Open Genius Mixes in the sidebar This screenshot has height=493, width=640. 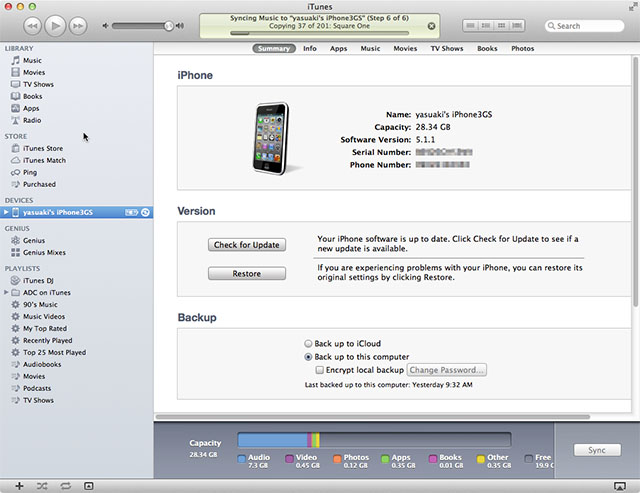[x=45, y=252]
